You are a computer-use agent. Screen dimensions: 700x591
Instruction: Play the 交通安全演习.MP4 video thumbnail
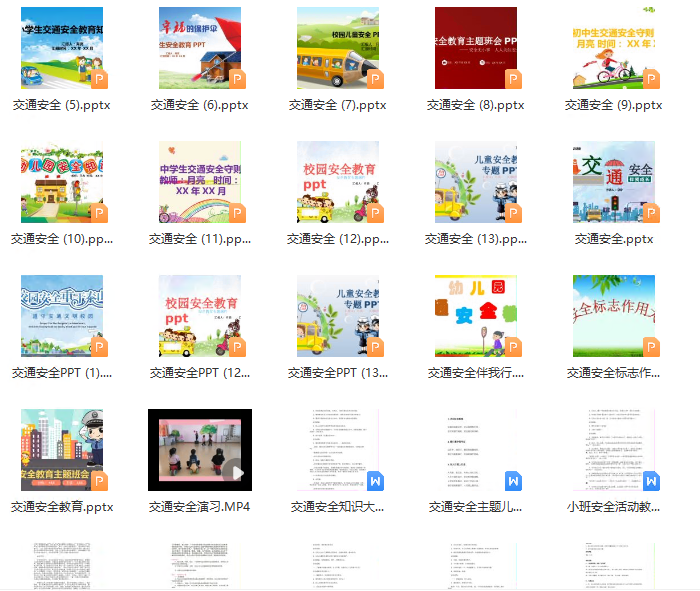[200, 450]
